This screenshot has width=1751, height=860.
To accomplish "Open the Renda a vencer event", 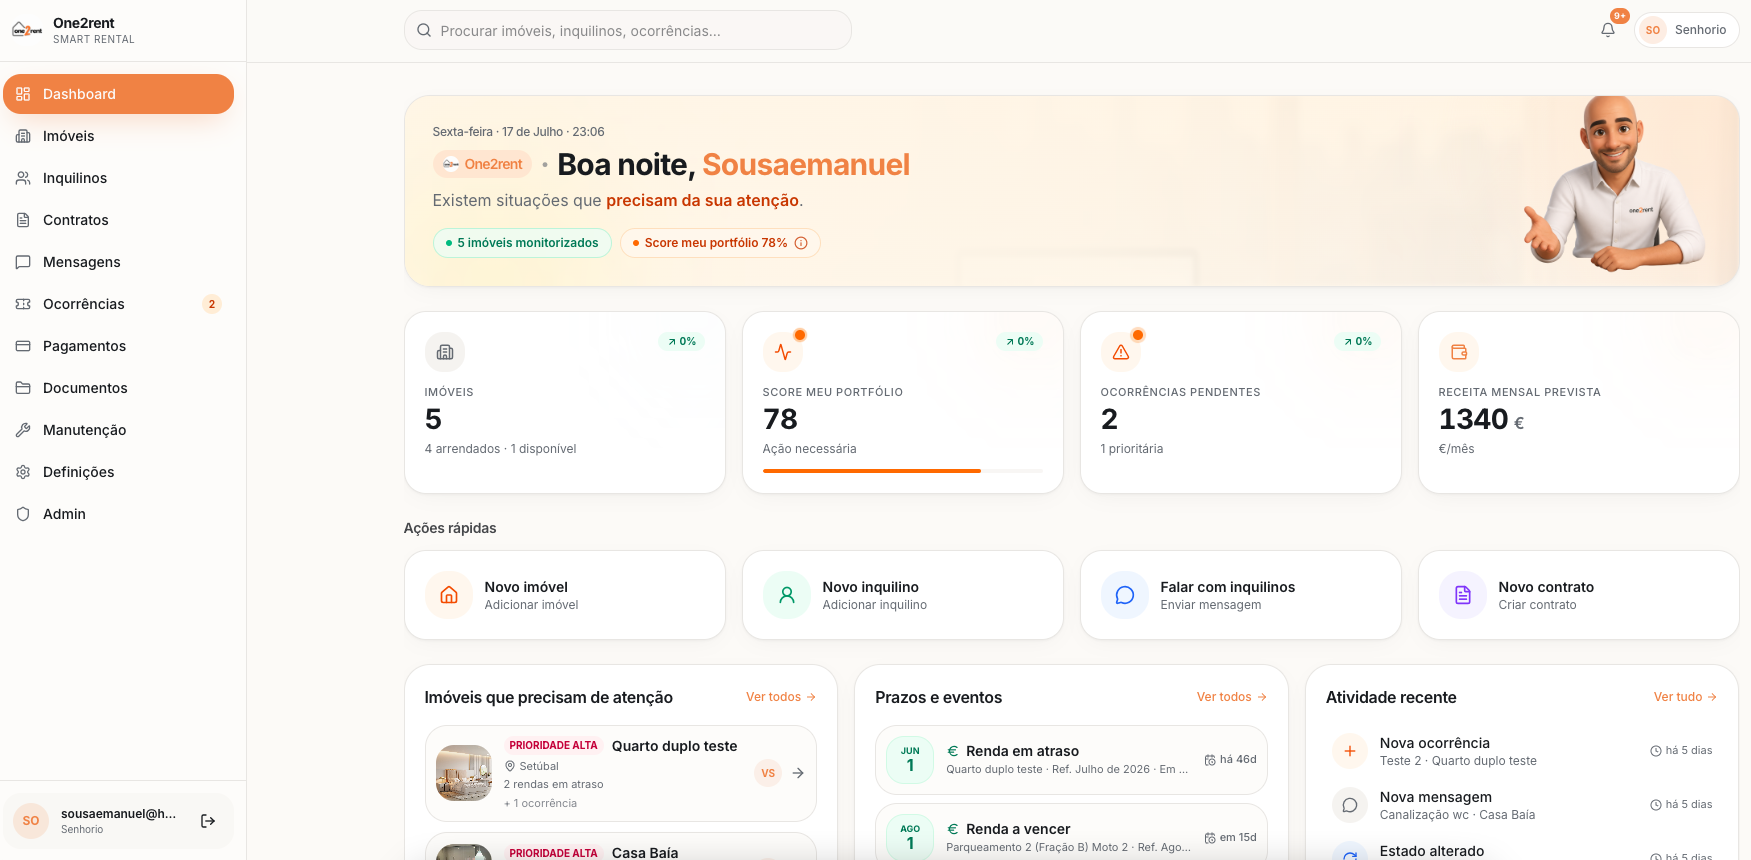I will click(1071, 832).
